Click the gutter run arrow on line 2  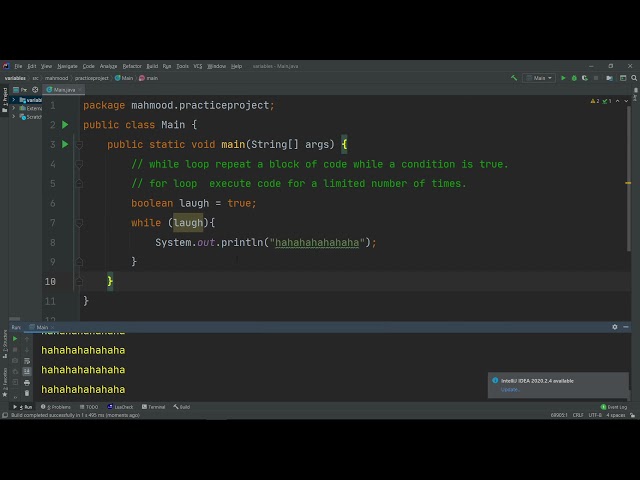[x=65, y=125]
